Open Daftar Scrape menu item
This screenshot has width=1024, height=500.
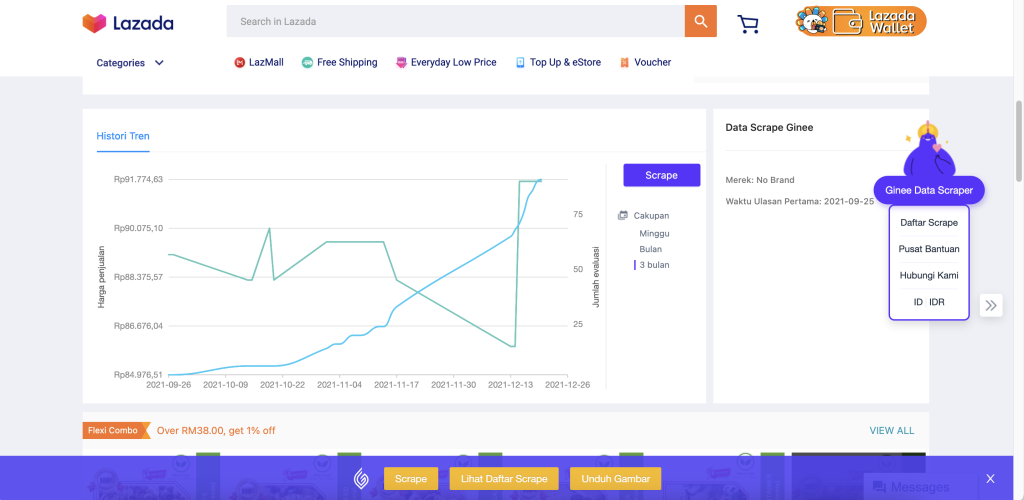point(929,223)
